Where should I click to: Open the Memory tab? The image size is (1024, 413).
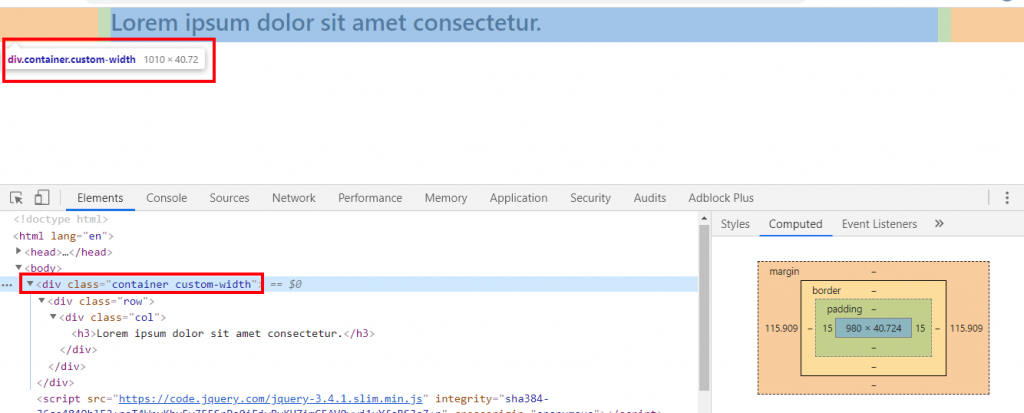[x=445, y=198]
